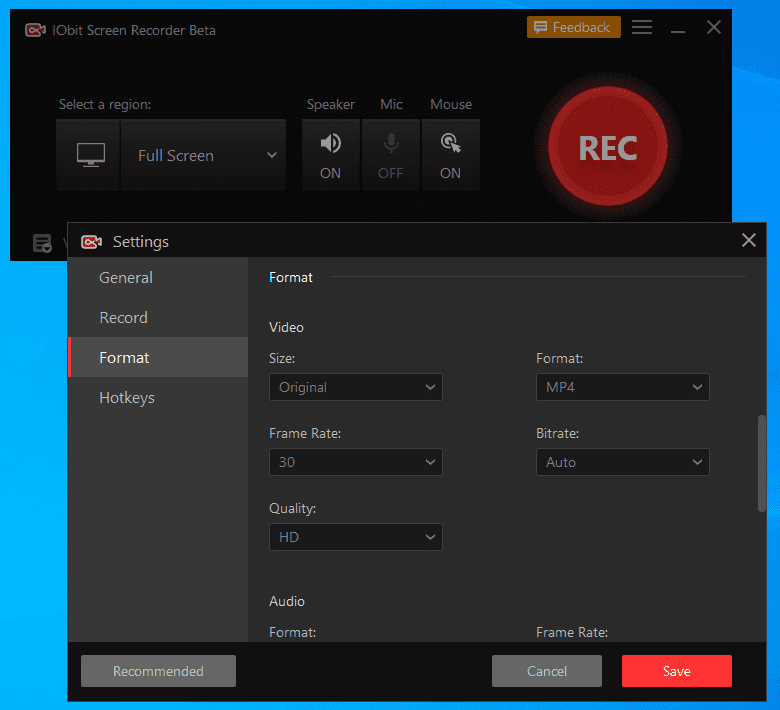Viewport: 780px width, 710px height.
Task: Click the 'Bitrate:' label
Action: pos(557,433)
